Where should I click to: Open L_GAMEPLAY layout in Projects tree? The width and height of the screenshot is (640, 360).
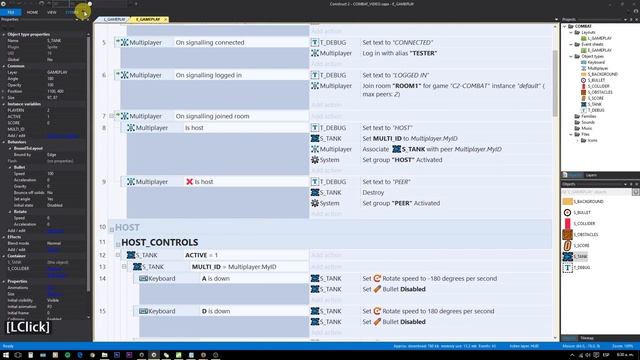pyautogui.click(x=599, y=38)
